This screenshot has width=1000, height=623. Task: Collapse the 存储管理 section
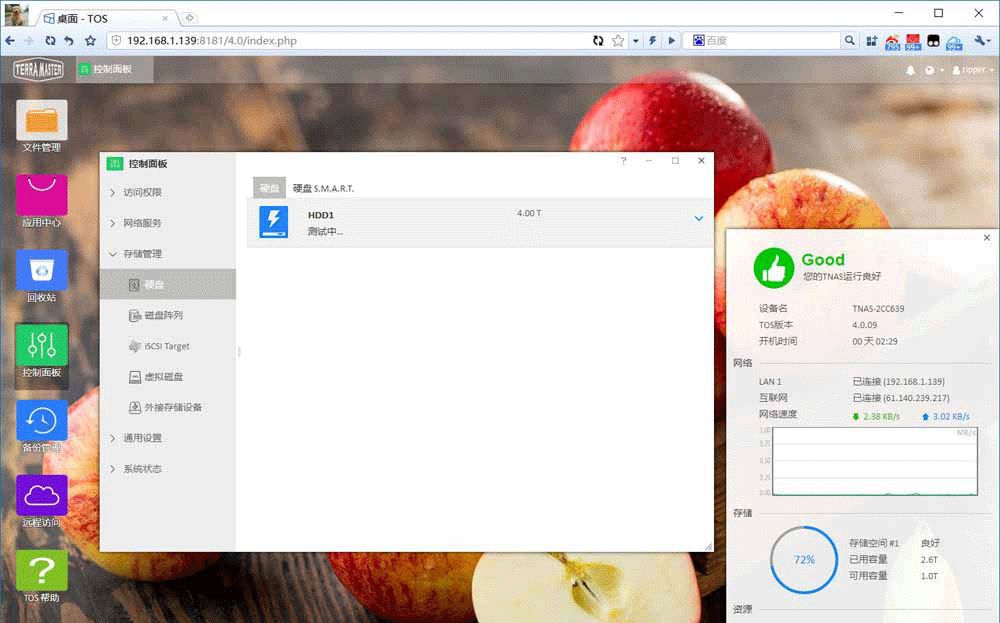click(x=142, y=254)
